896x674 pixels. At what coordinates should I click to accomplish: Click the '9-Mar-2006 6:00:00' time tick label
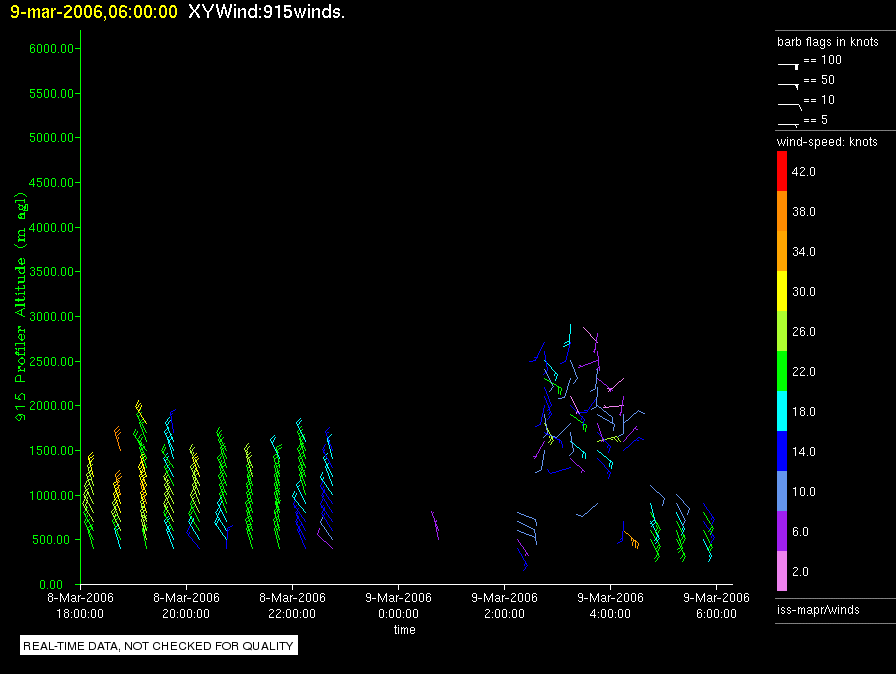click(716, 605)
